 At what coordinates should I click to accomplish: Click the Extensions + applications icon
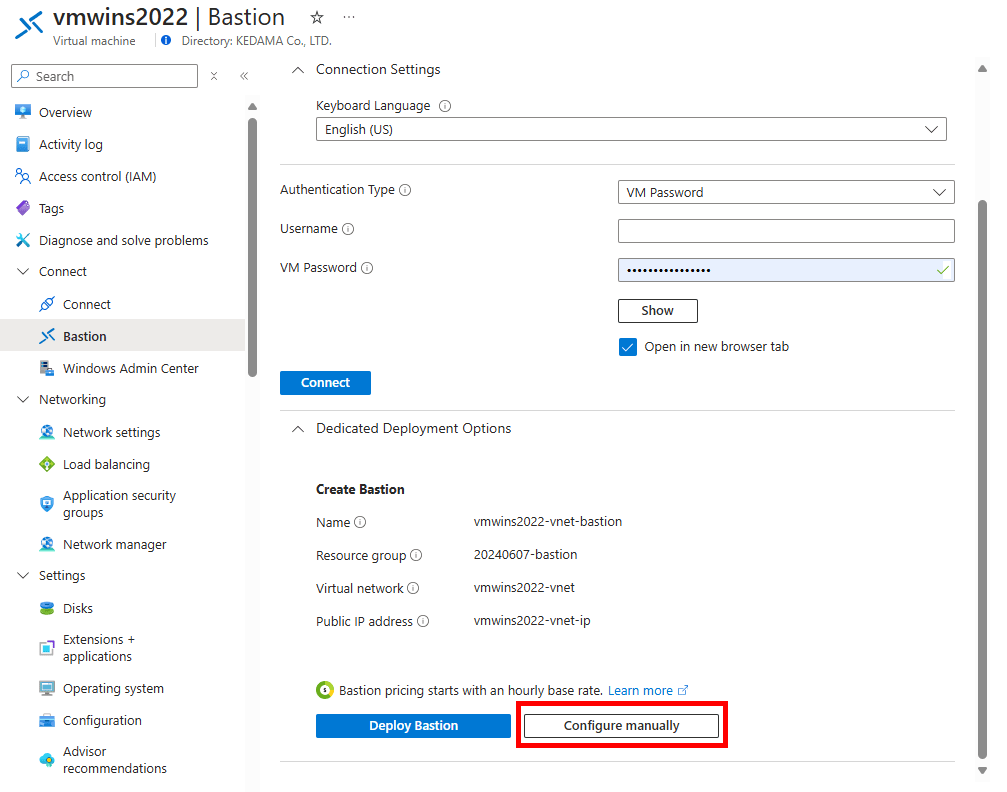pos(47,647)
